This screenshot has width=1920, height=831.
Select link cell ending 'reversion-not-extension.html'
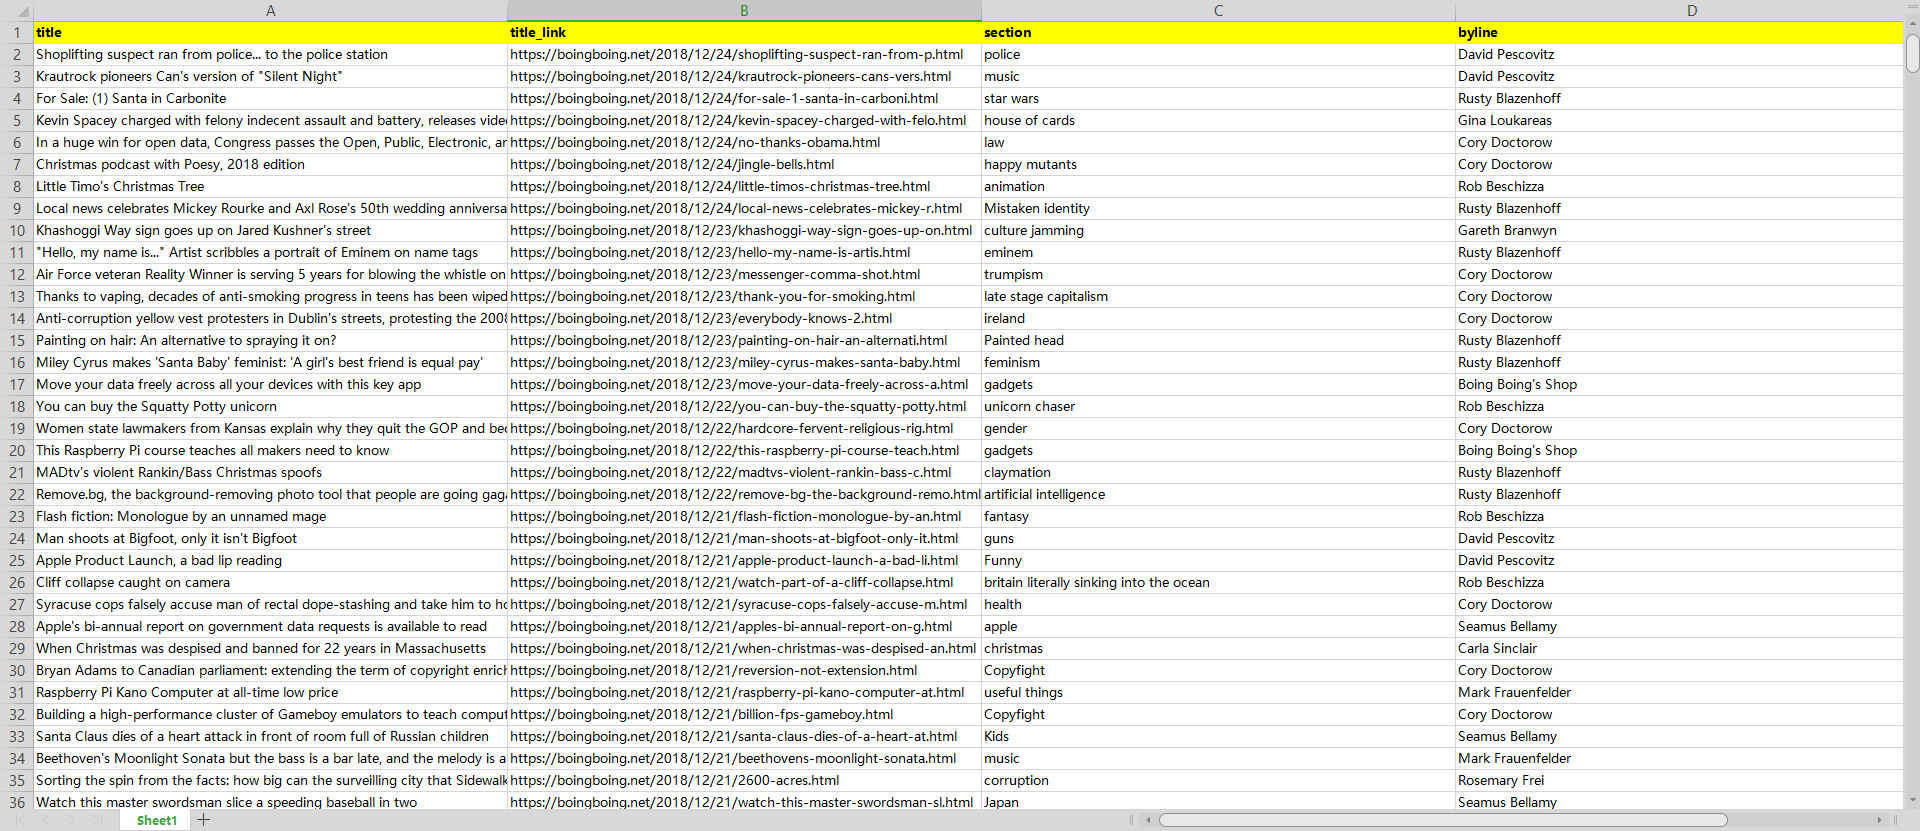coord(744,670)
